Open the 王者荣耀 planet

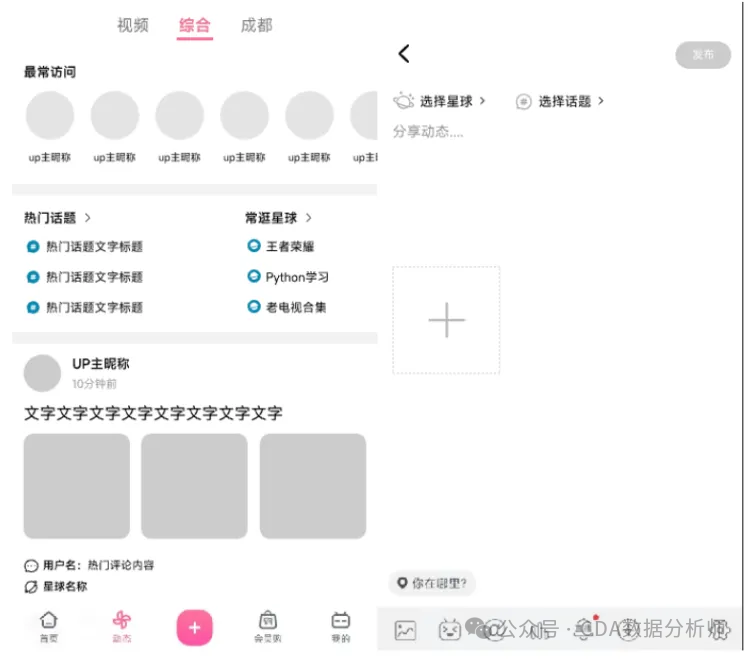click(x=290, y=246)
